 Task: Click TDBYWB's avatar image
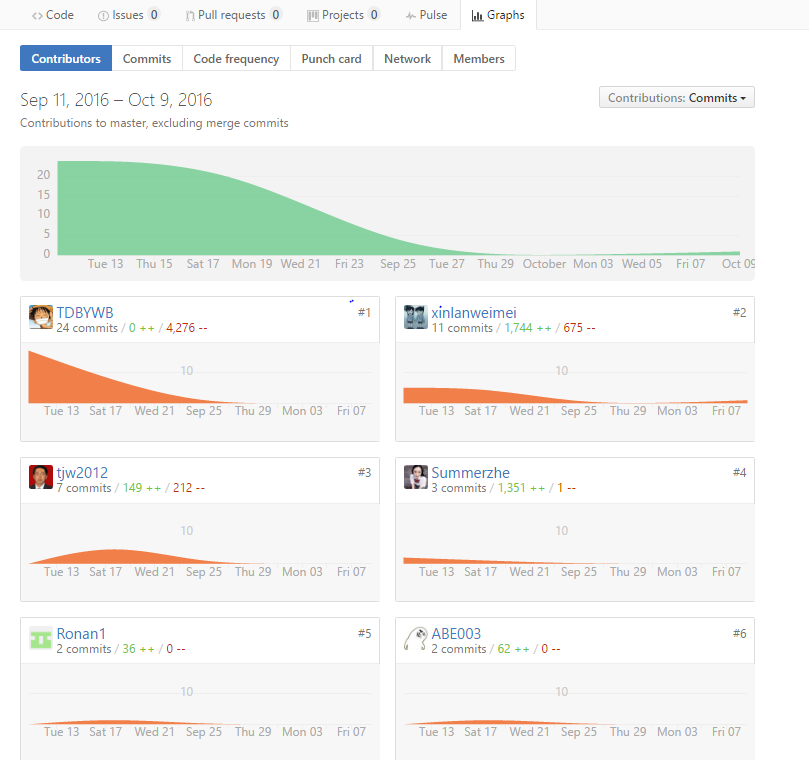click(x=41, y=317)
